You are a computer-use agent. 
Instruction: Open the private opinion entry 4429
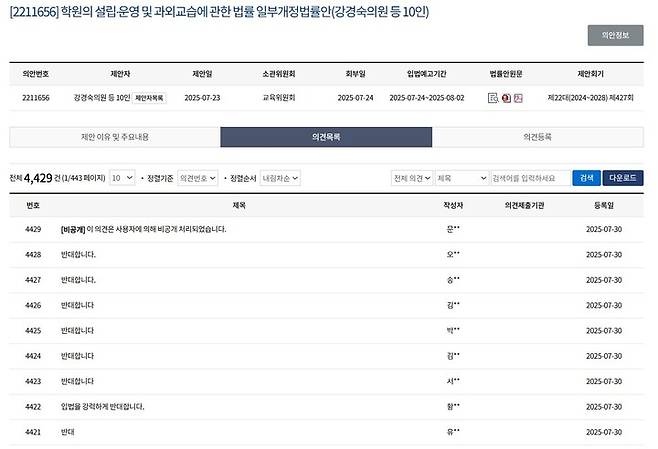click(143, 229)
